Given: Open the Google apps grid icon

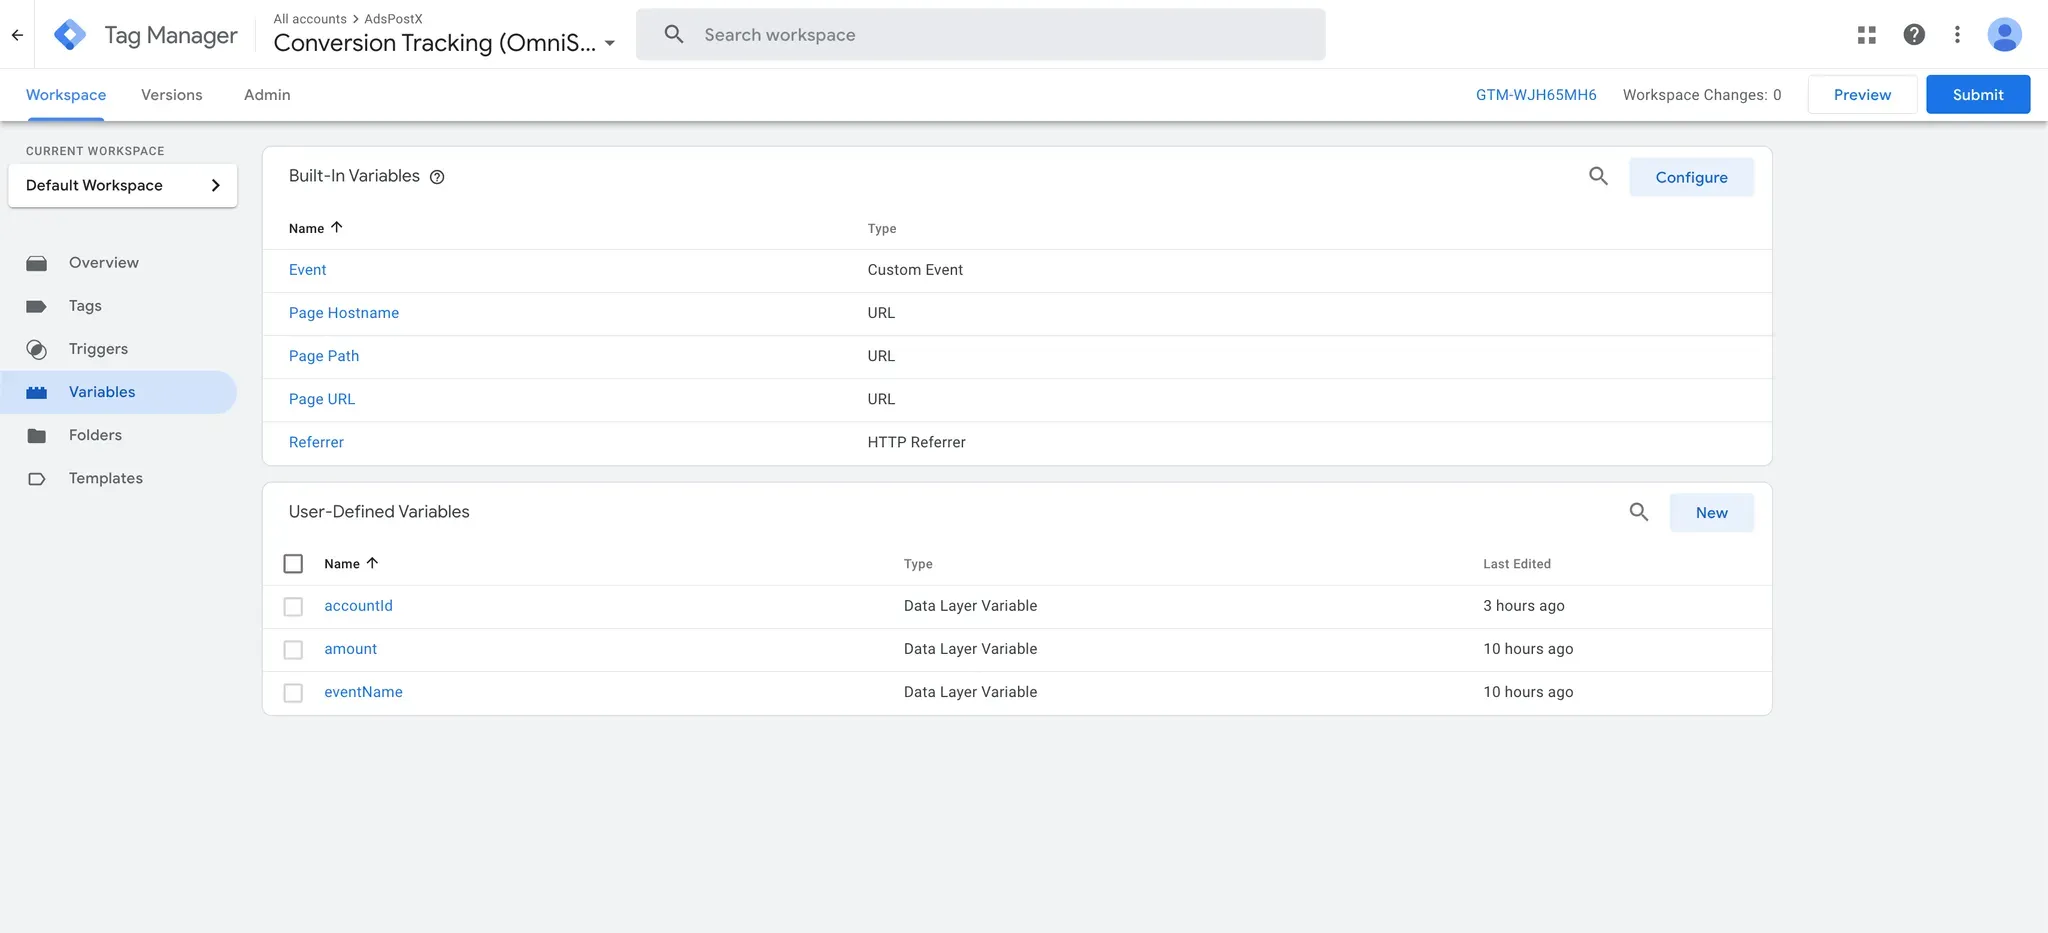Looking at the screenshot, I should [x=1866, y=35].
